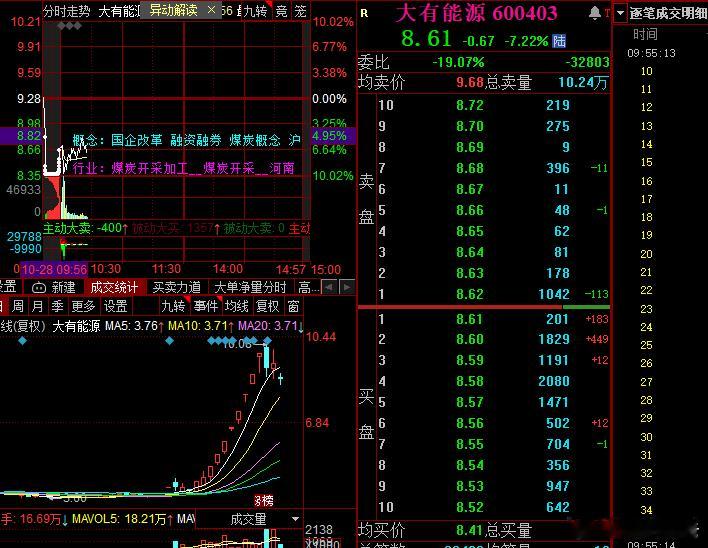The image size is (708, 548).
Task: Click the diamond event markers at the top of the intraday chart
Action: point(70,26)
